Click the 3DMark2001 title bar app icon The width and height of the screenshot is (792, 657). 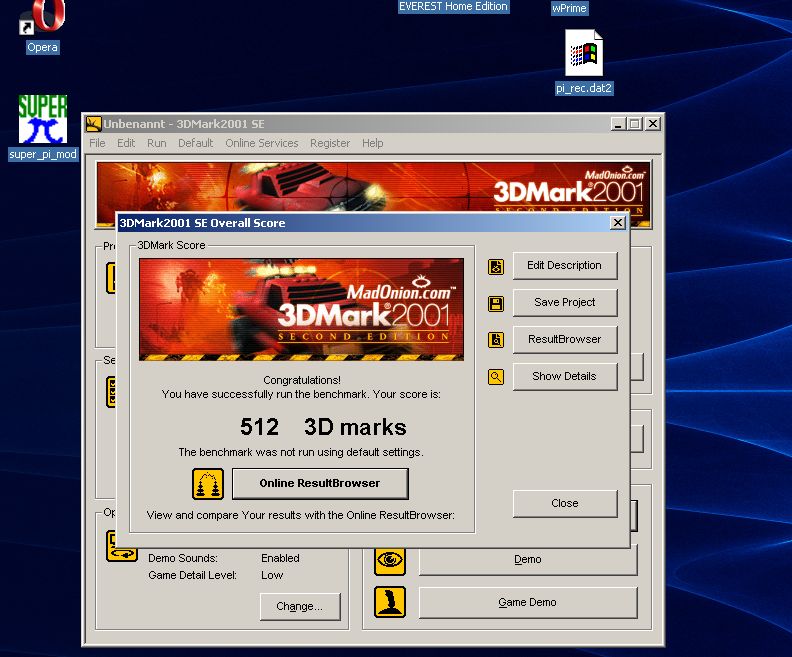[x=93, y=124]
